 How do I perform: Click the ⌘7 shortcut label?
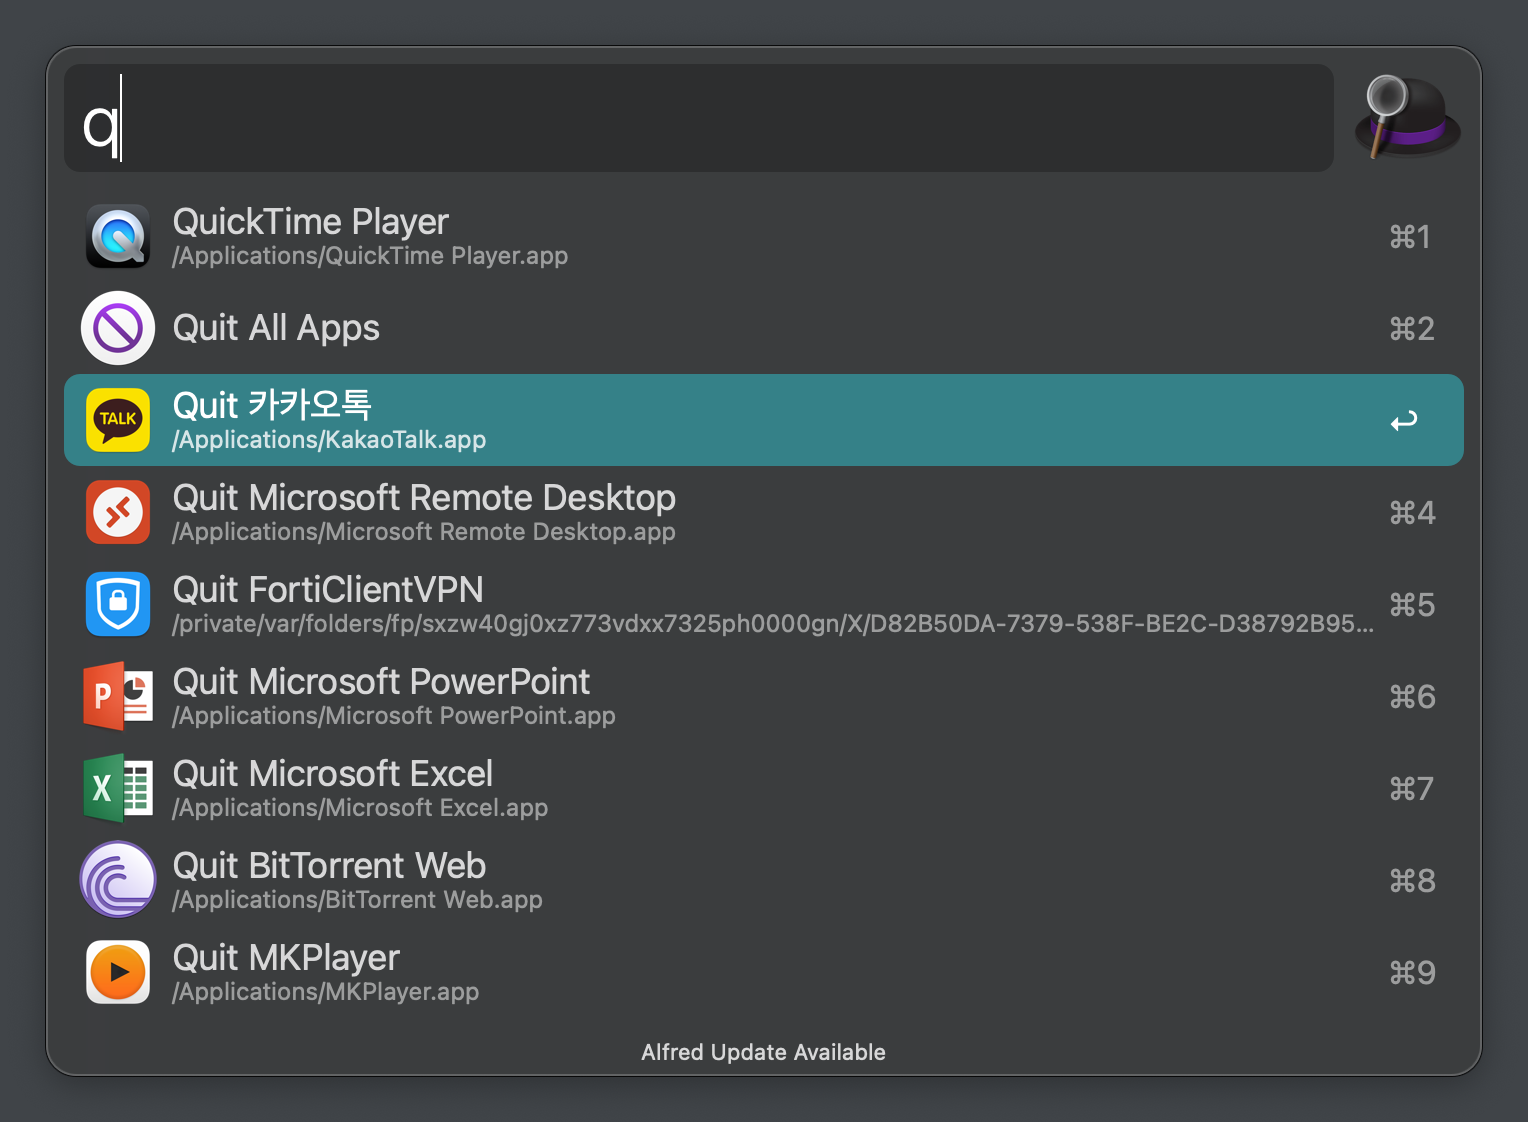click(1411, 789)
